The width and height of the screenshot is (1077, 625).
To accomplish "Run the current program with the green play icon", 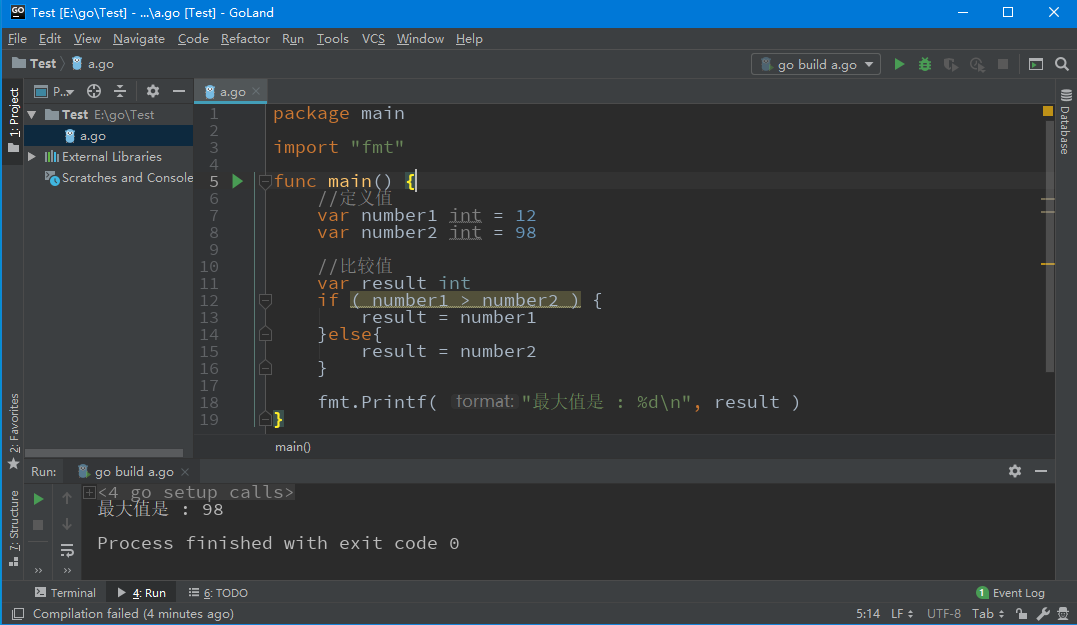I will (899, 63).
